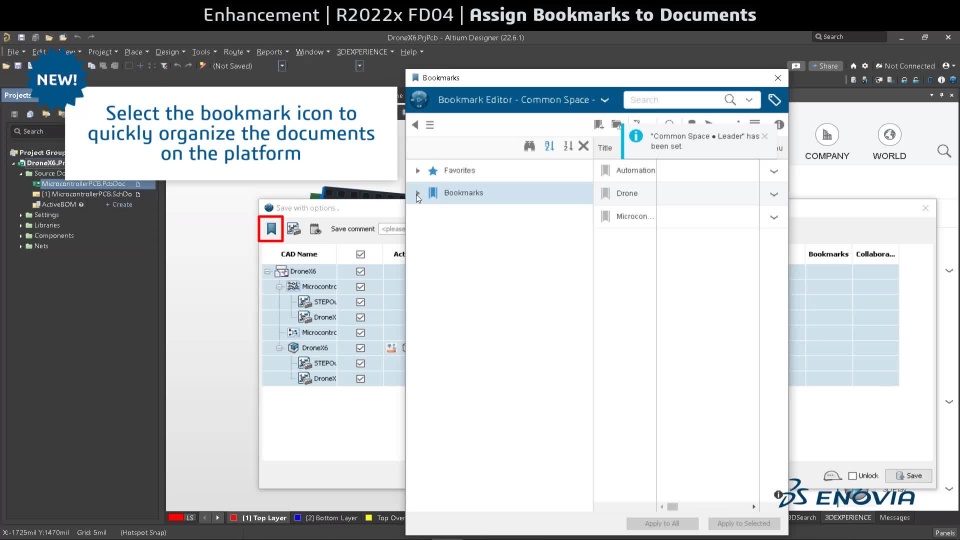Uncheck the second Microcontrc row checkbox
Image resolution: width=960 pixels, height=540 pixels.
click(x=361, y=332)
